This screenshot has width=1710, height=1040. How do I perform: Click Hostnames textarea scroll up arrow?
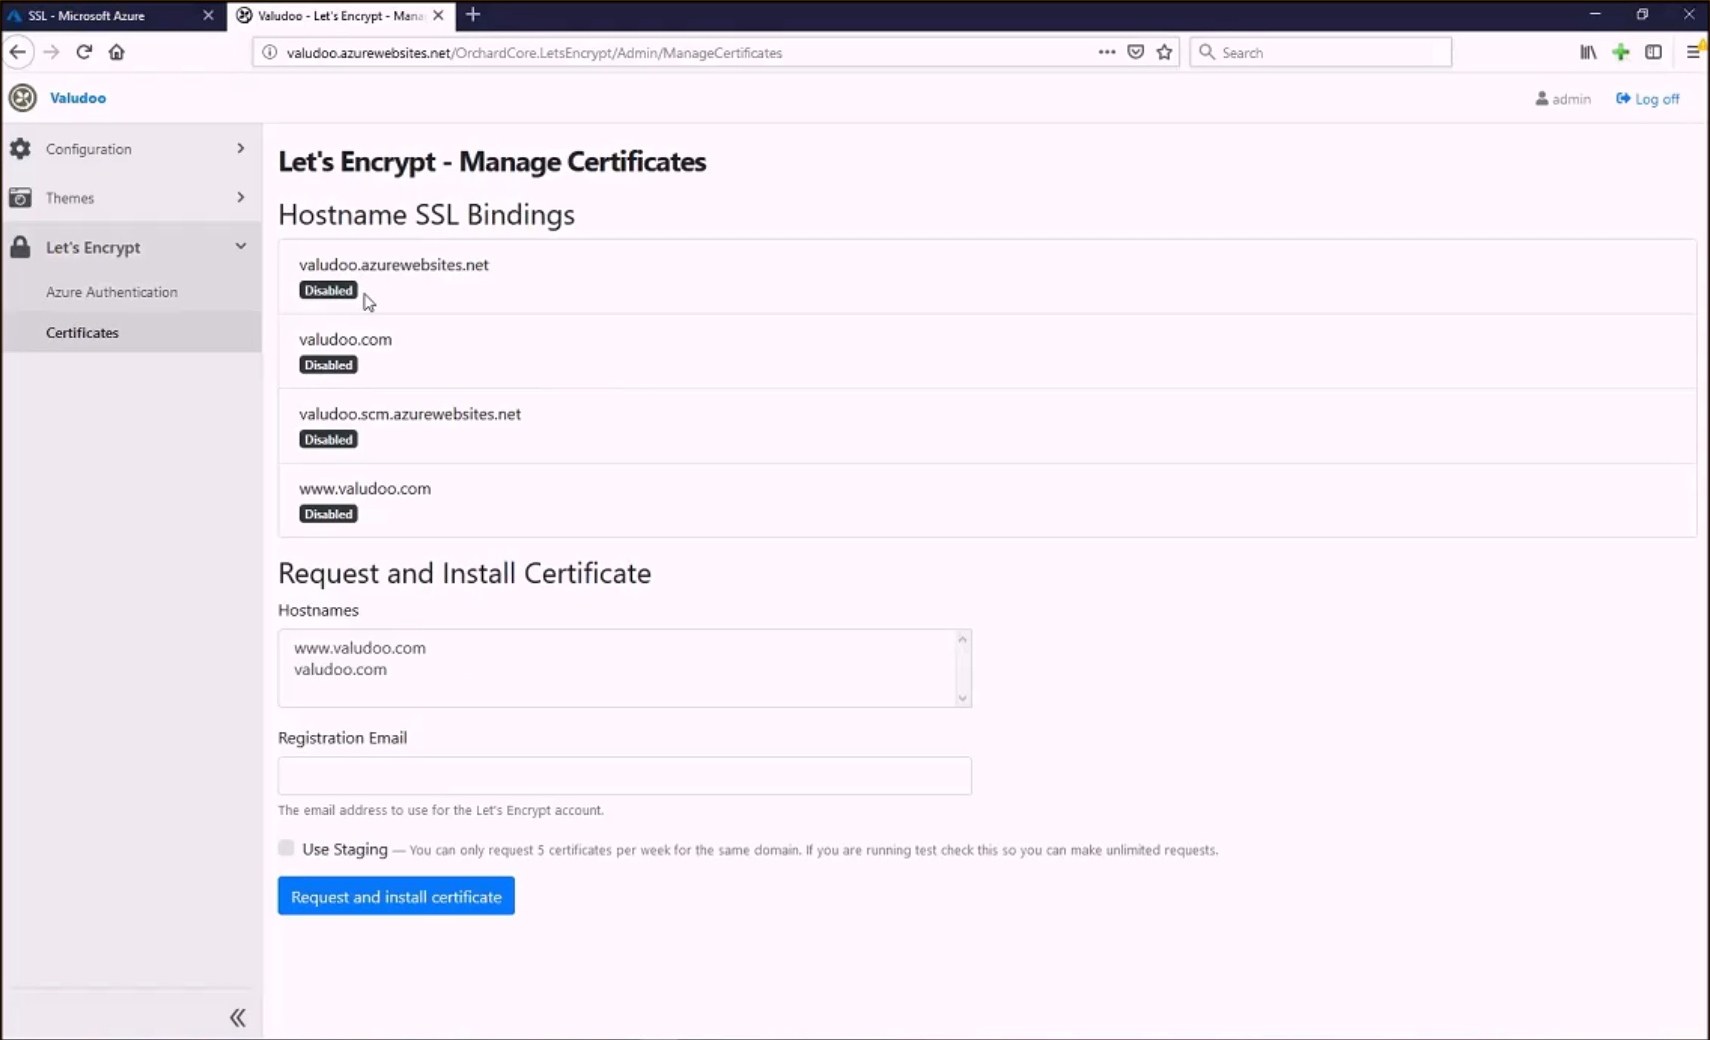pos(962,639)
